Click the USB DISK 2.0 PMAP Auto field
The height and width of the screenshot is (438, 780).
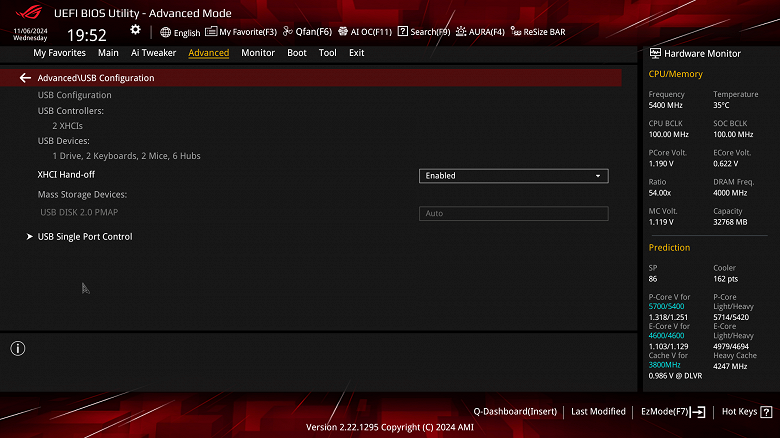(513, 214)
